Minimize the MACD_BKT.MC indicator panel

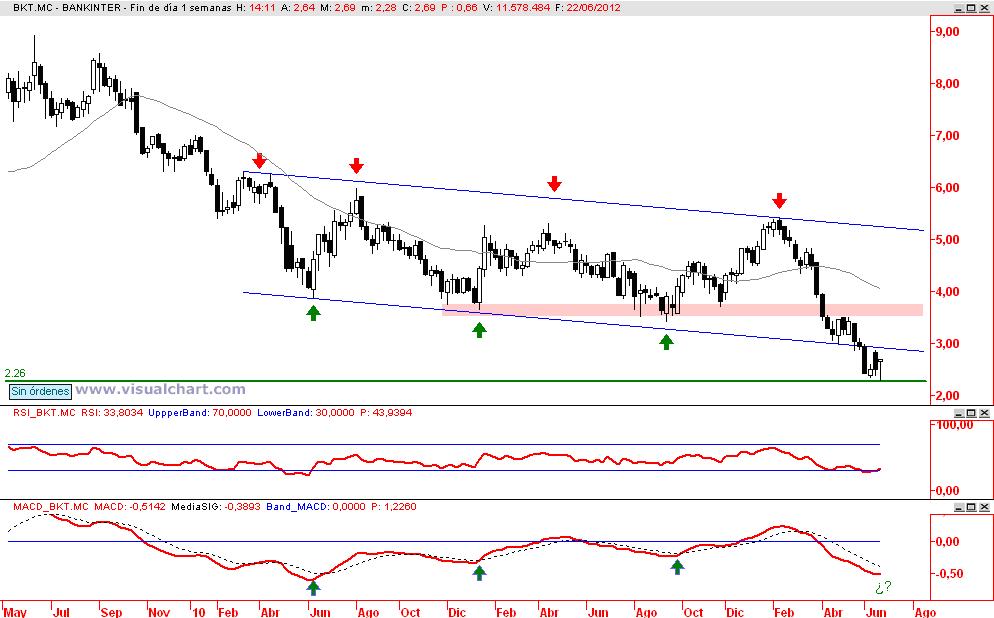958,507
